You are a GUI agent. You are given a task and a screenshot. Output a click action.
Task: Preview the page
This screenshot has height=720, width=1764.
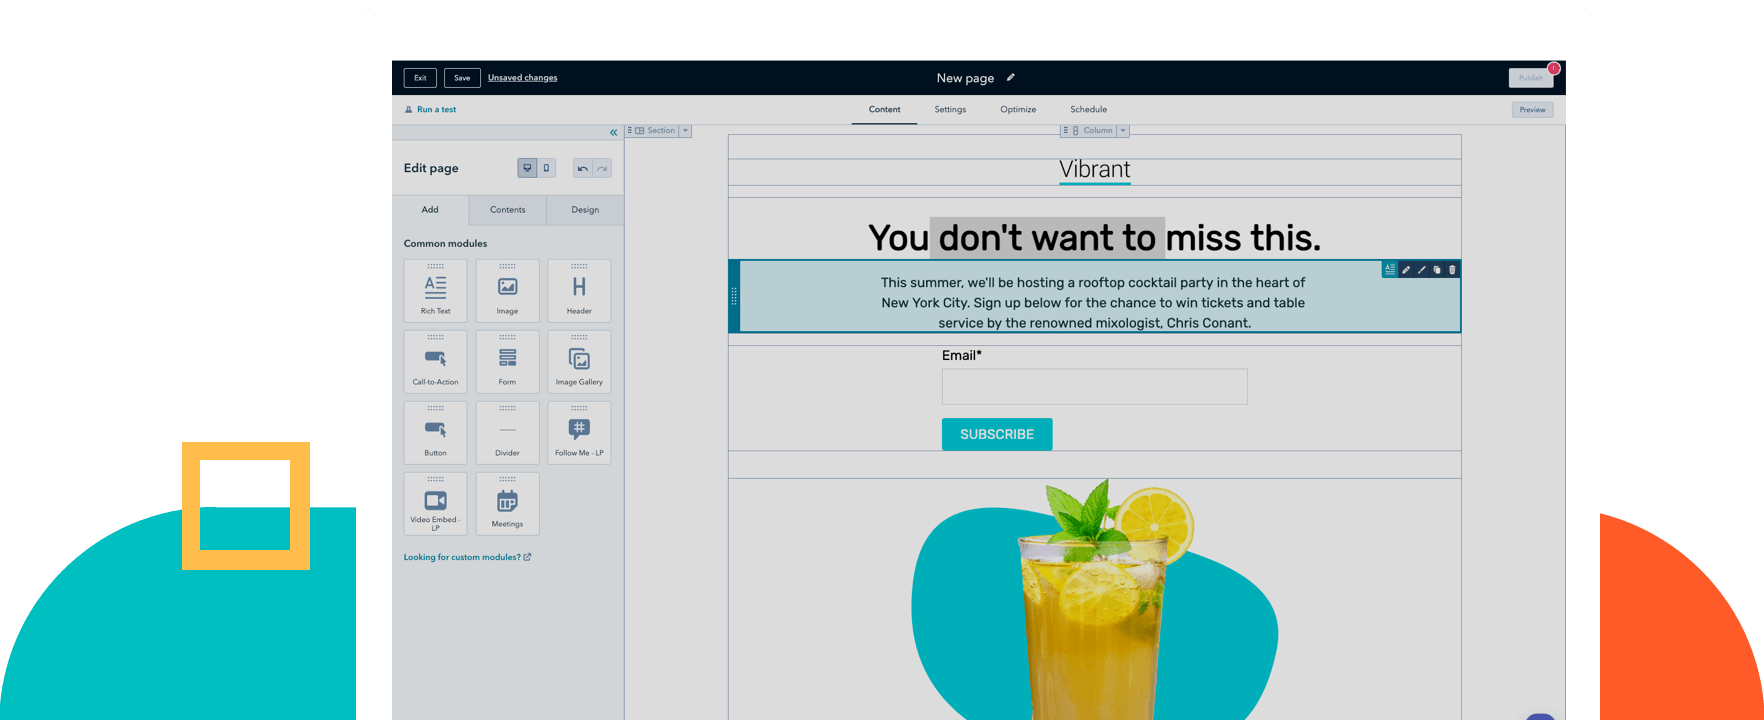click(x=1532, y=110)
